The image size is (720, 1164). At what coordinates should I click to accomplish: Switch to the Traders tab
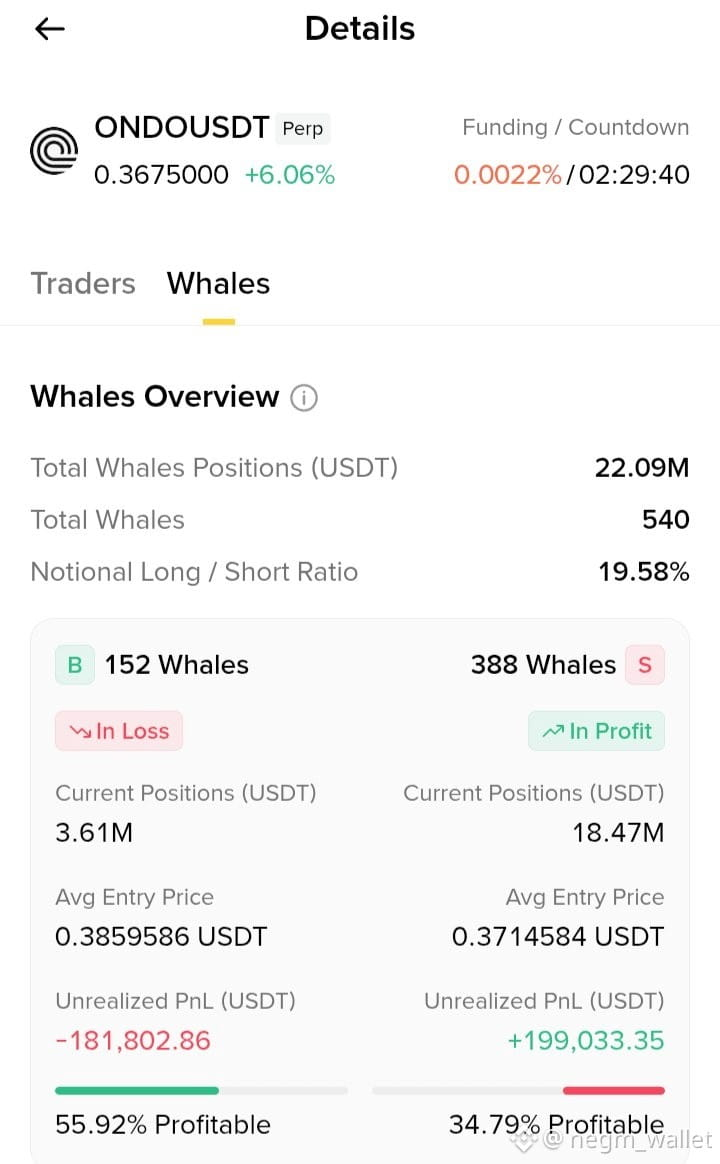pos(83,284)
